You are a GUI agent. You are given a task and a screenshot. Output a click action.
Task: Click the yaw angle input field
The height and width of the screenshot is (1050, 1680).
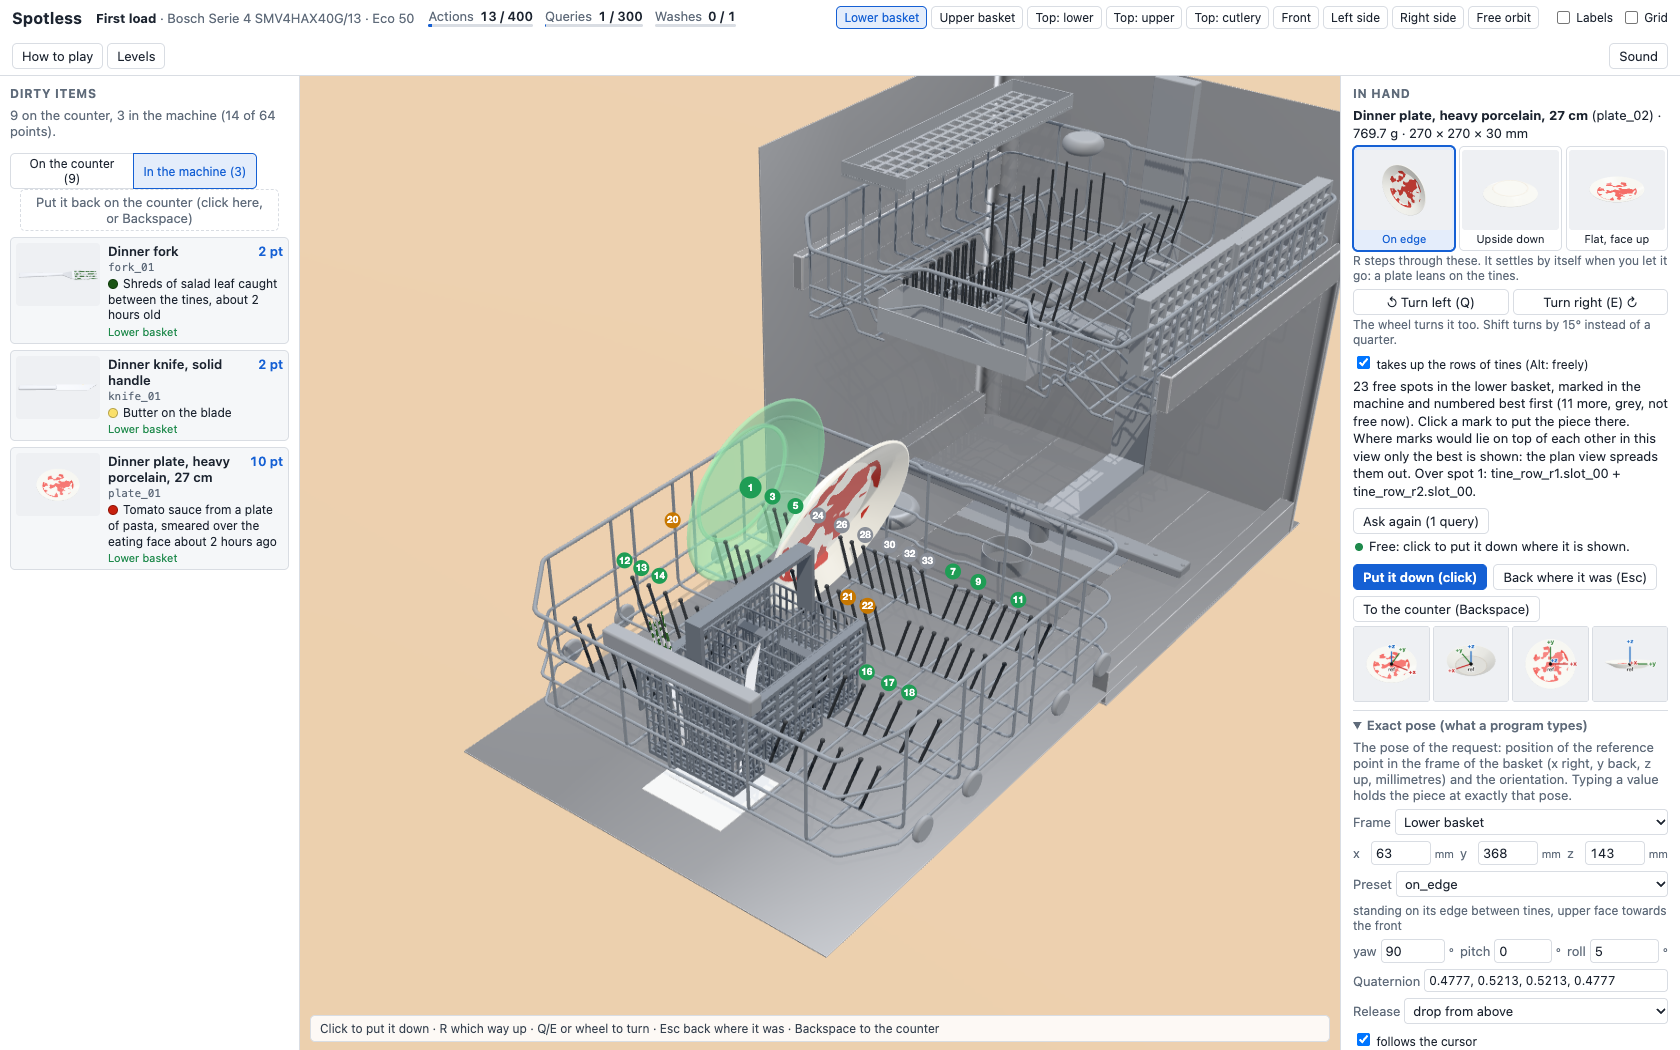[1412, 951]
